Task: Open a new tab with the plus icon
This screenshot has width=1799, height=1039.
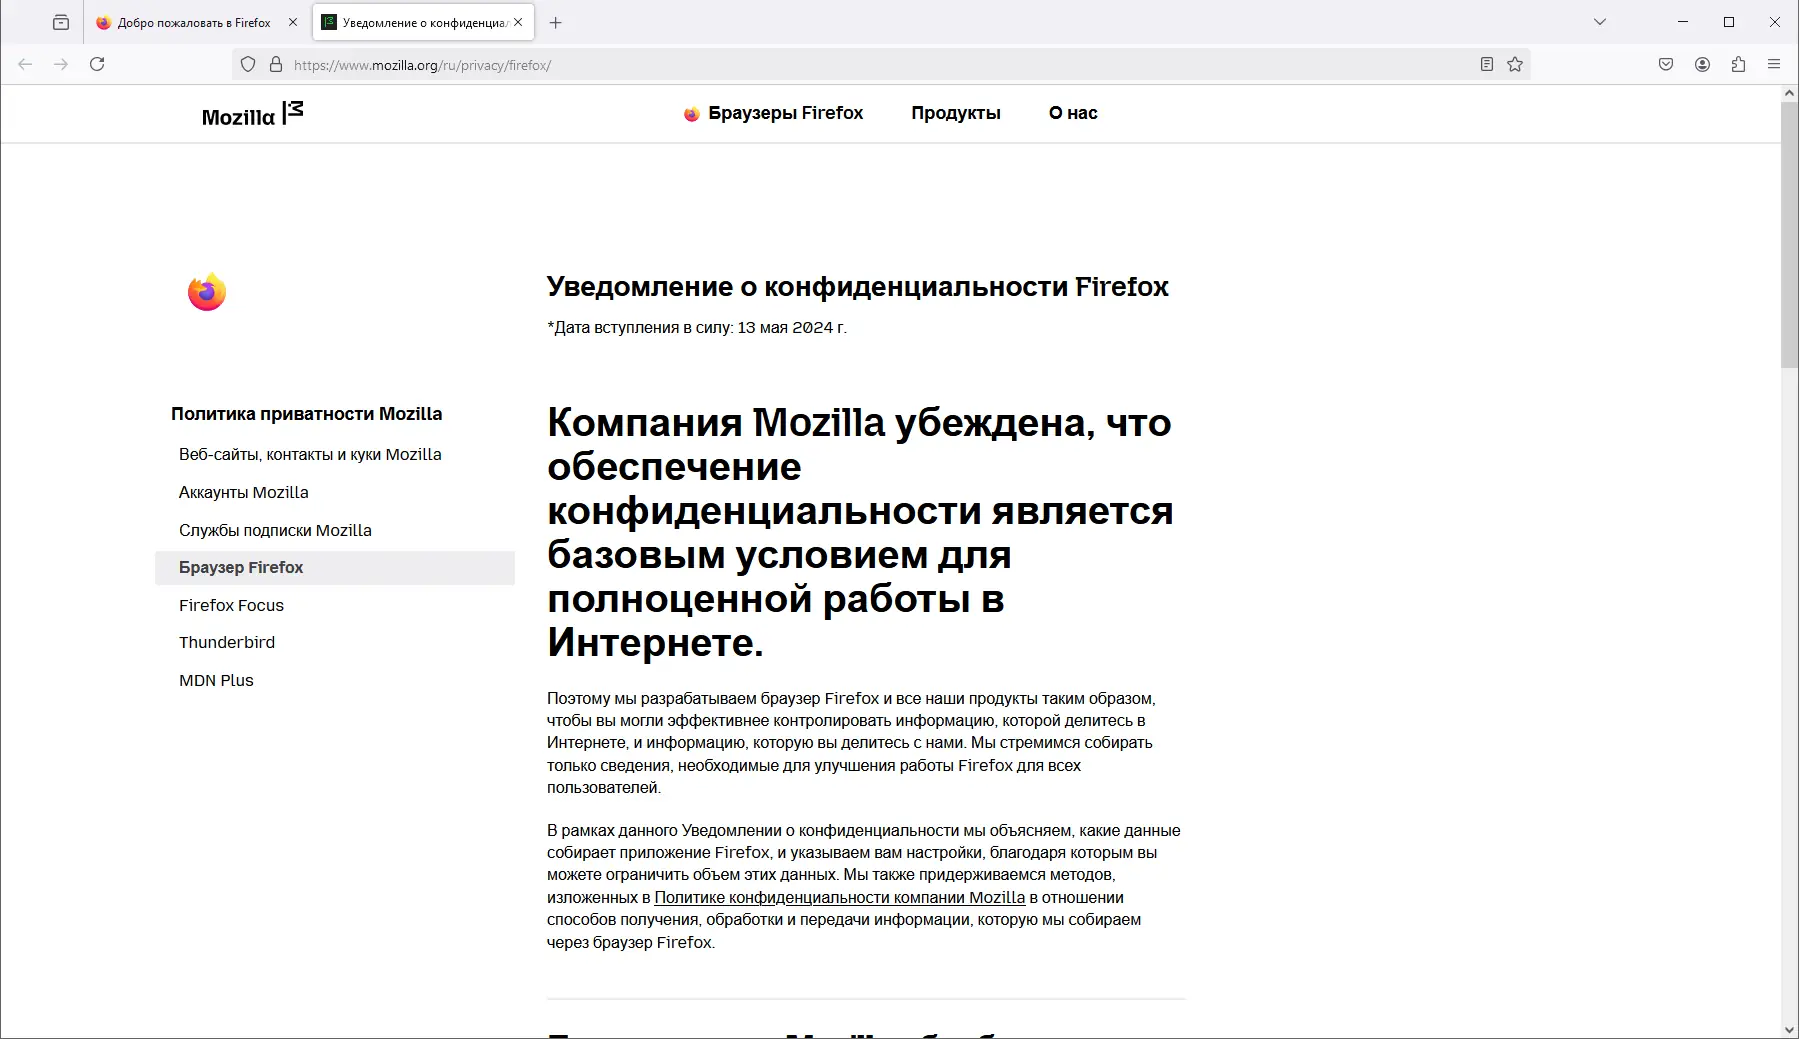Action: click(557, 21)
